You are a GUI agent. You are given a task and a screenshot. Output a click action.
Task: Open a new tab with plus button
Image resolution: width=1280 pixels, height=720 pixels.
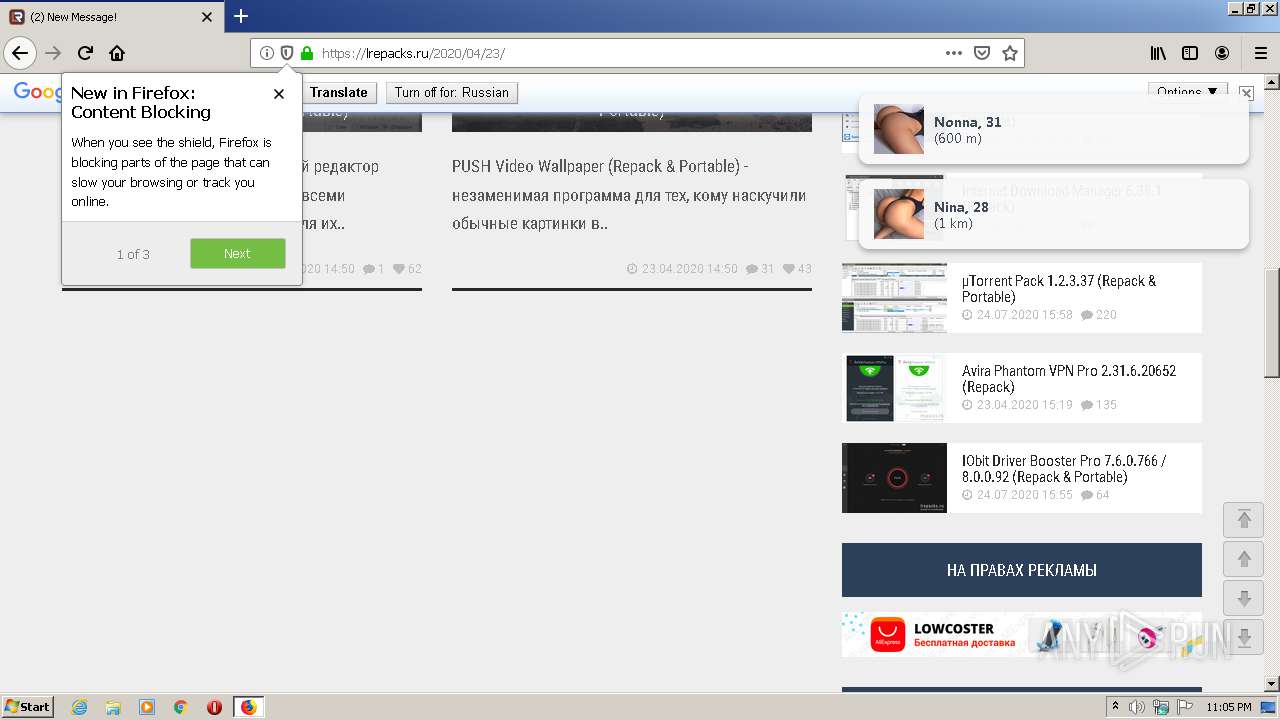(x=241, y=16)
